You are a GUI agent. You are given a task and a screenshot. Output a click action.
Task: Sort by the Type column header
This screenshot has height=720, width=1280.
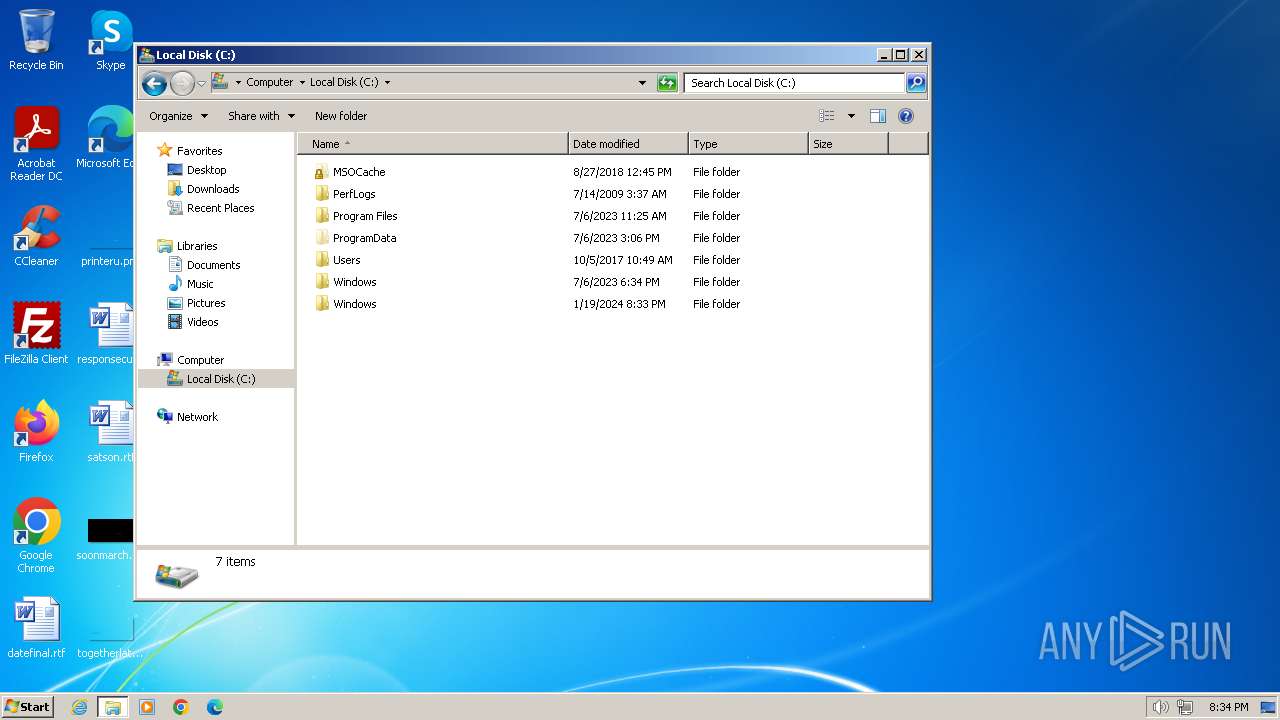[748, 144]
